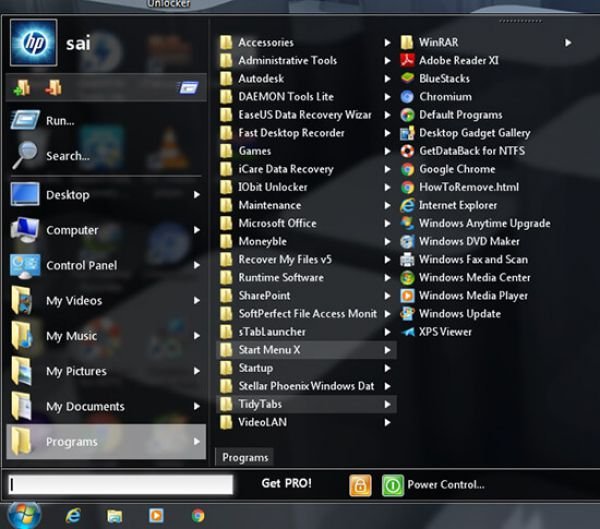Click the green power button icon
600x529 pixels.
(x=393, y=485)
